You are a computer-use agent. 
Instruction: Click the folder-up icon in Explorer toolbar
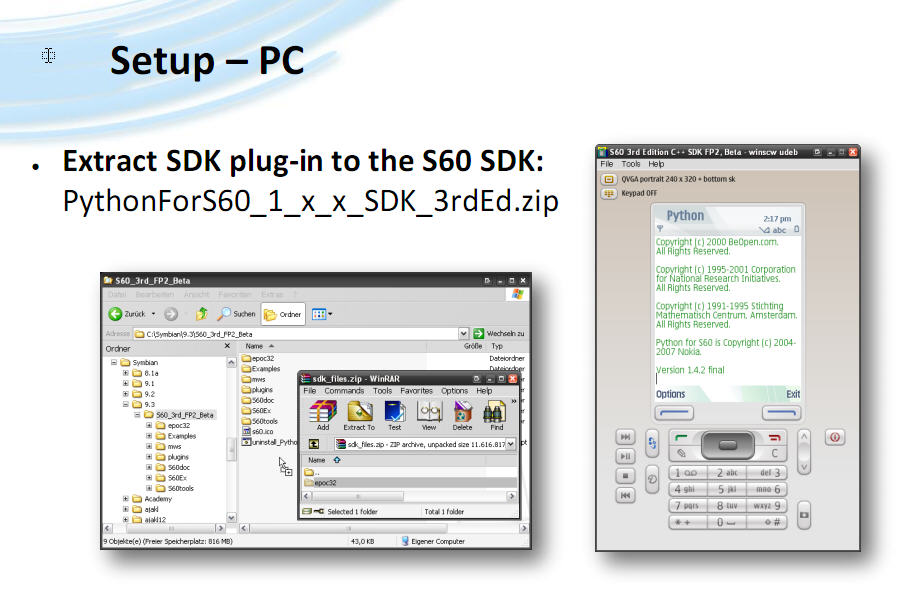click(201, 314)
